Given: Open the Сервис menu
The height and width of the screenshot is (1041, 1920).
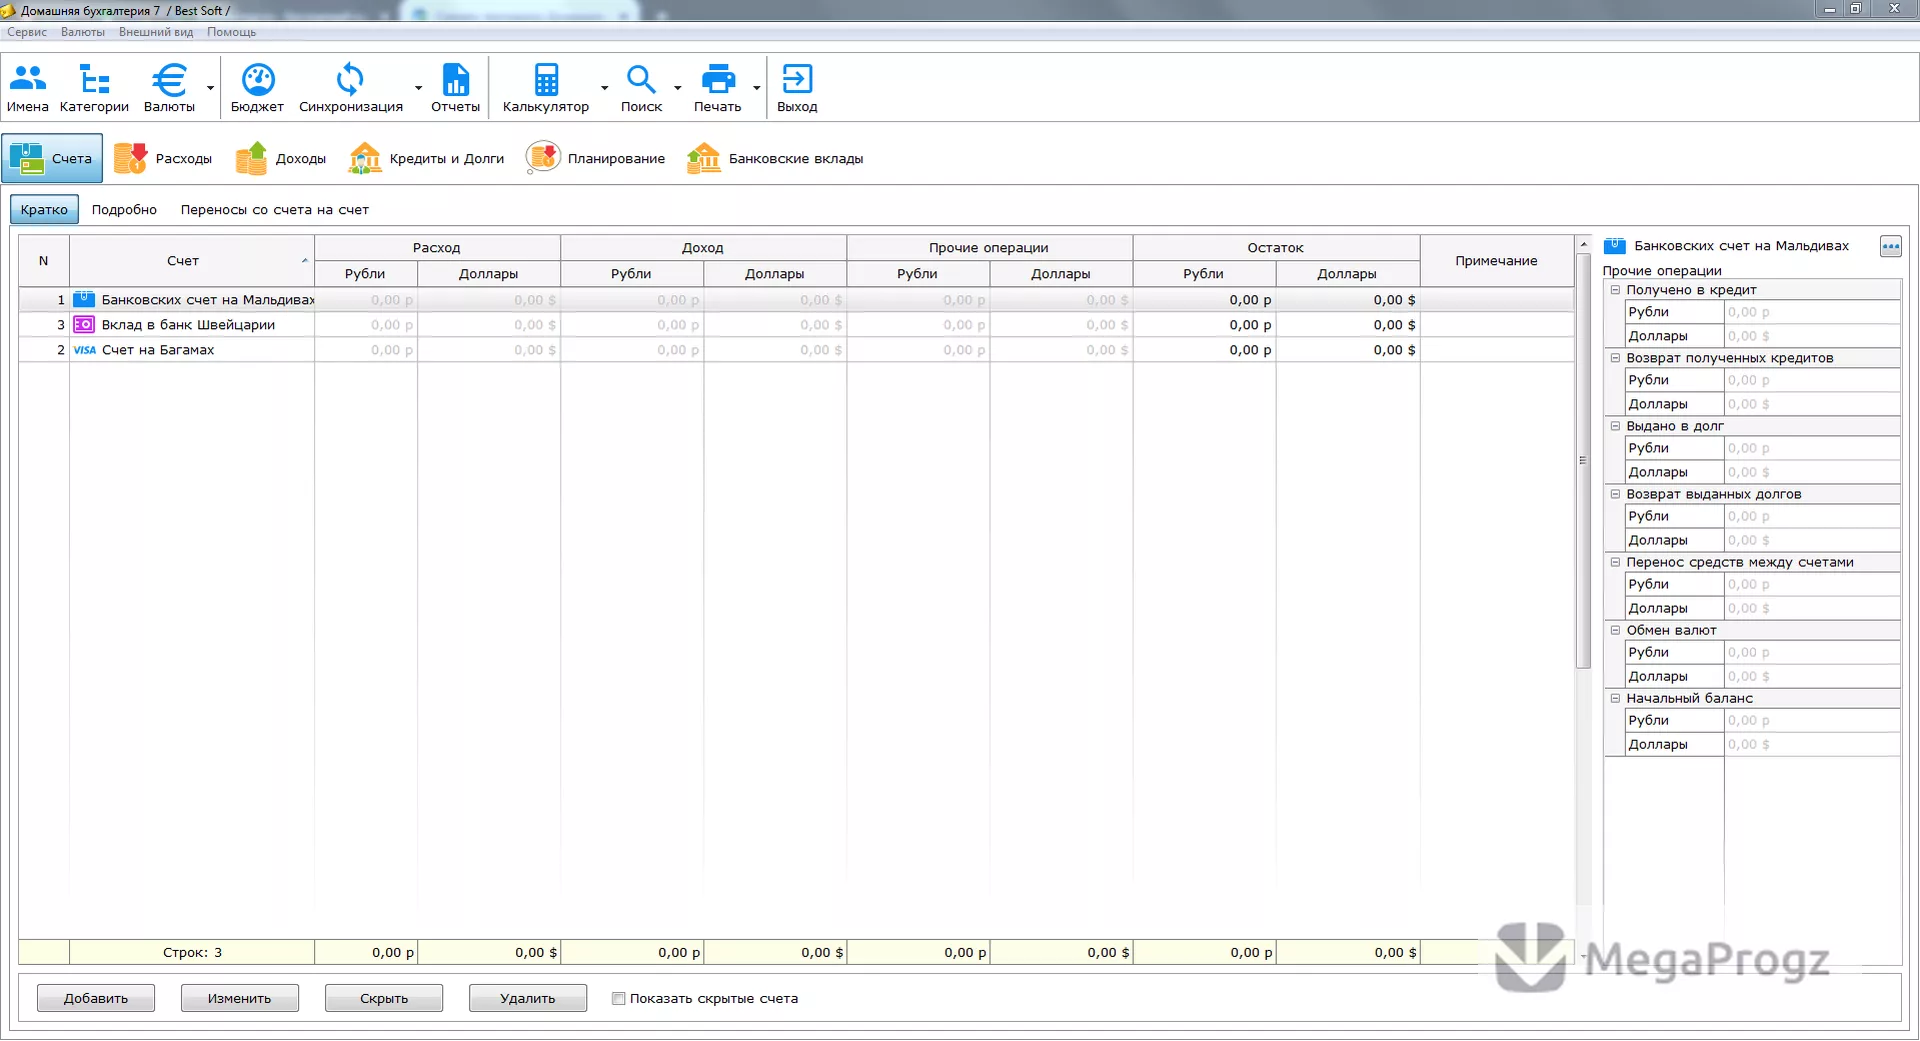Looking at the screenshot, I should point(27,32).
